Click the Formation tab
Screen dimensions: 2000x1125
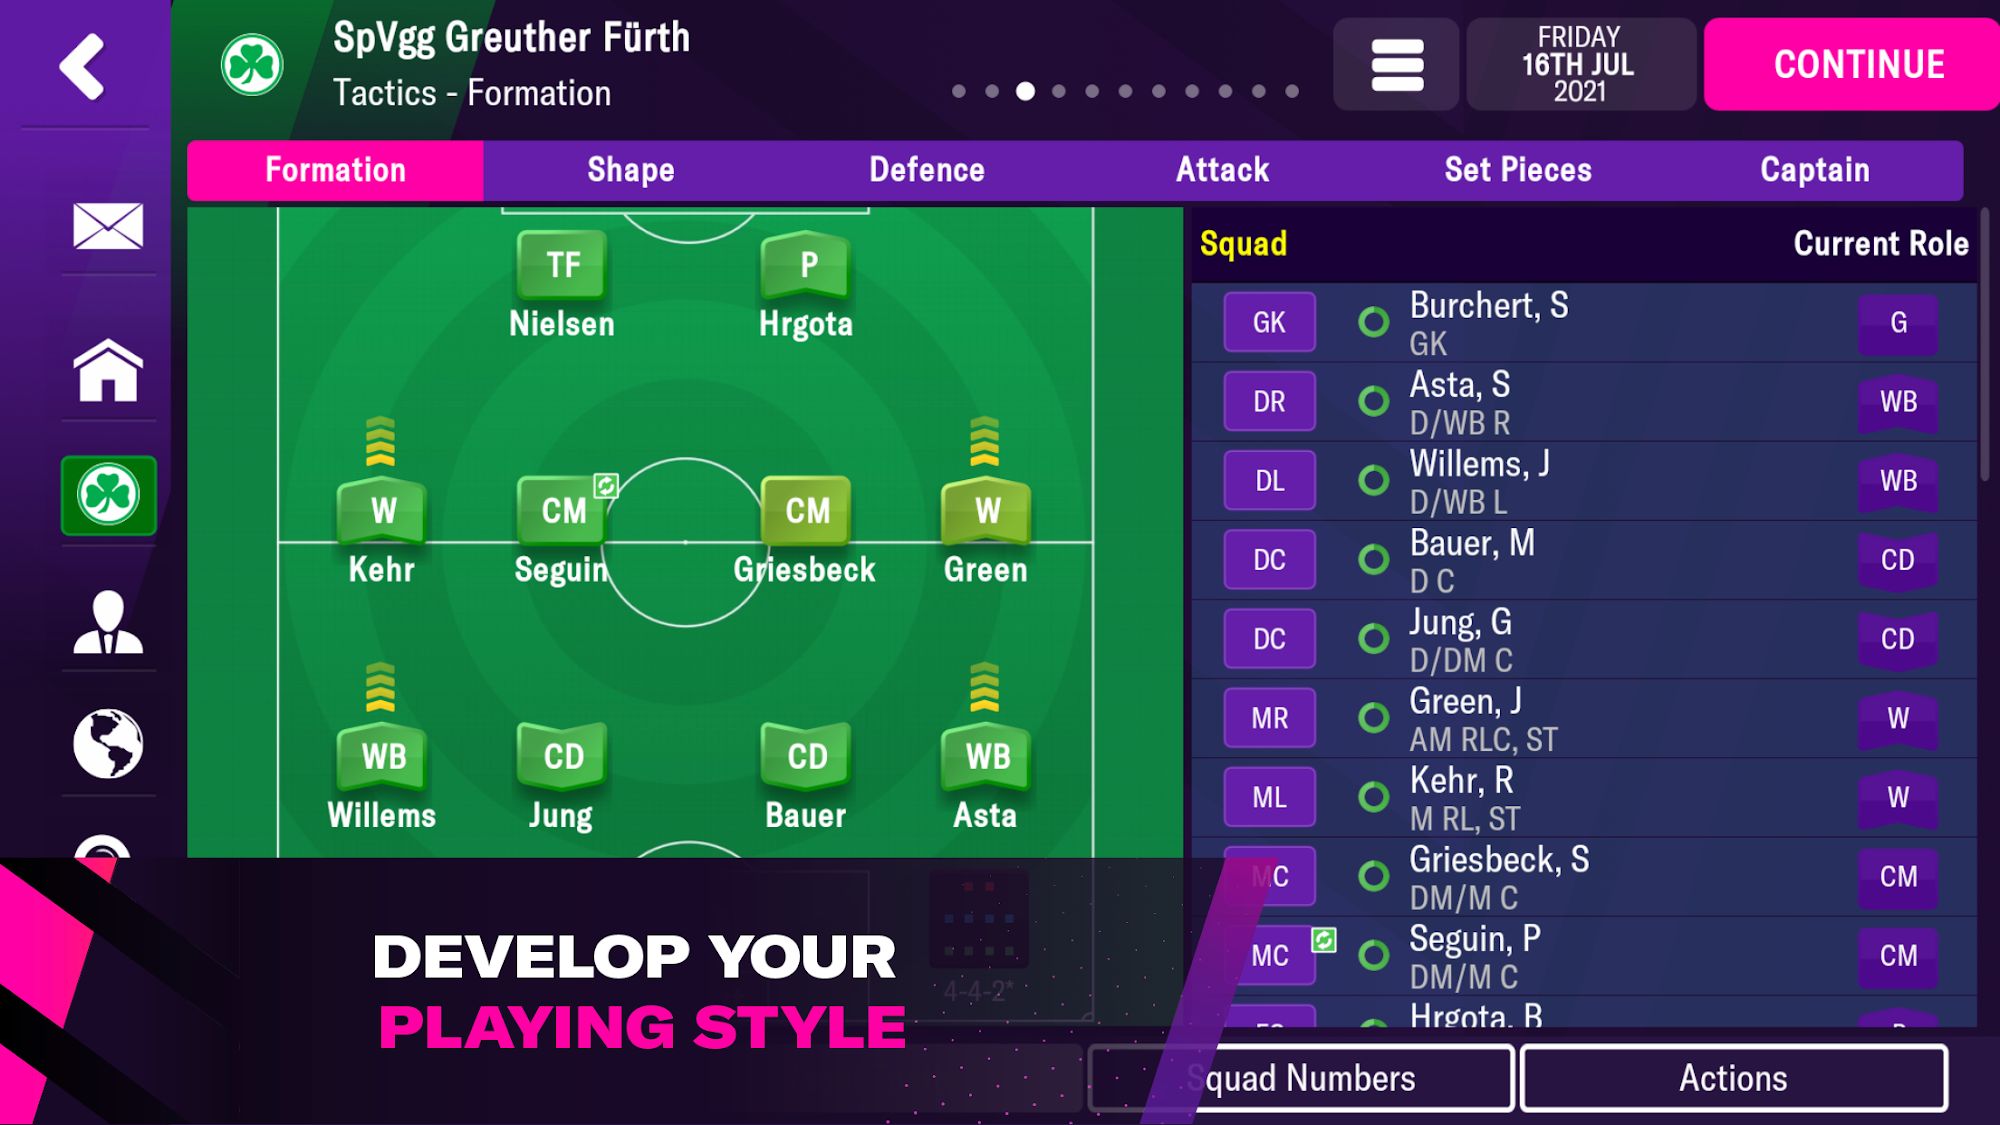click(x=337, y=169)
